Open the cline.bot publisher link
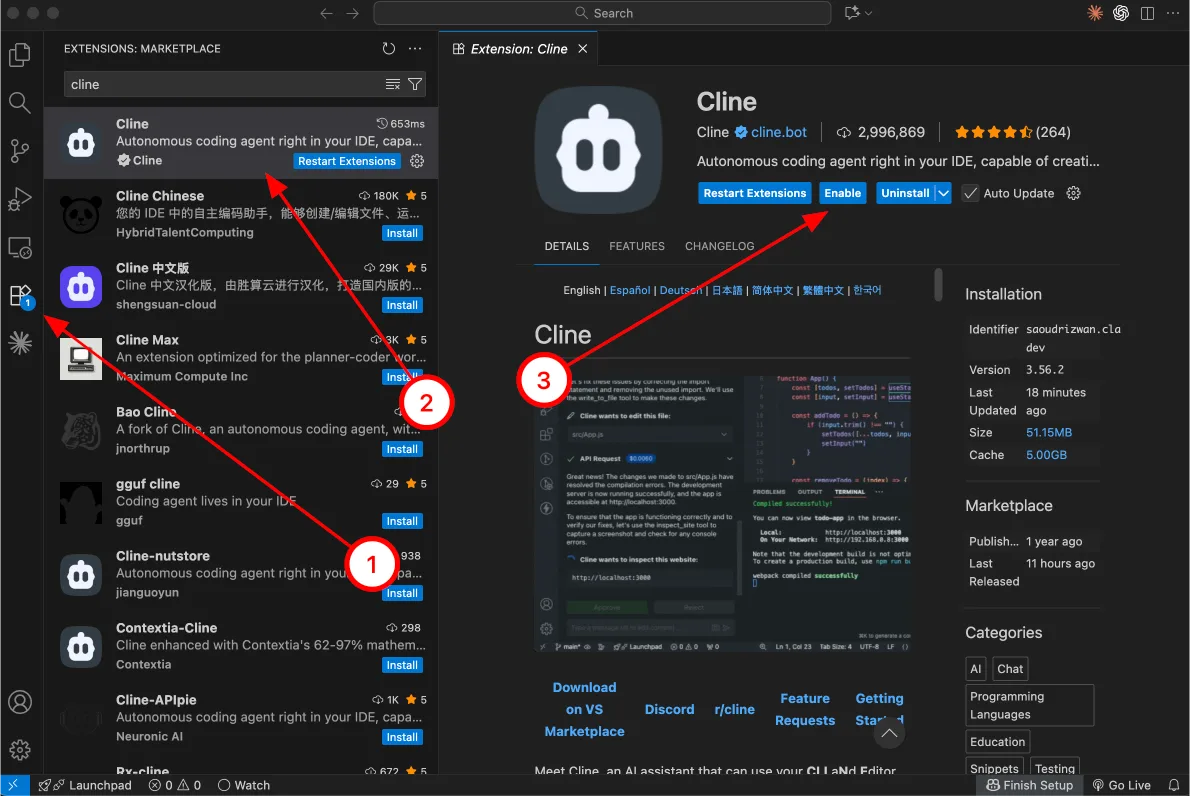1190x796 pixels. point(778,132)
